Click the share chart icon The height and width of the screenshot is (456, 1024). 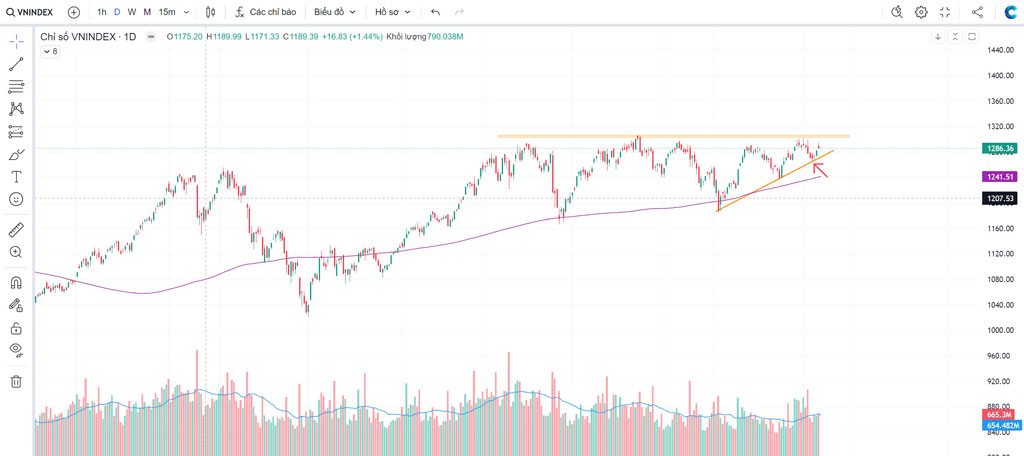click(x=977, y=12)
